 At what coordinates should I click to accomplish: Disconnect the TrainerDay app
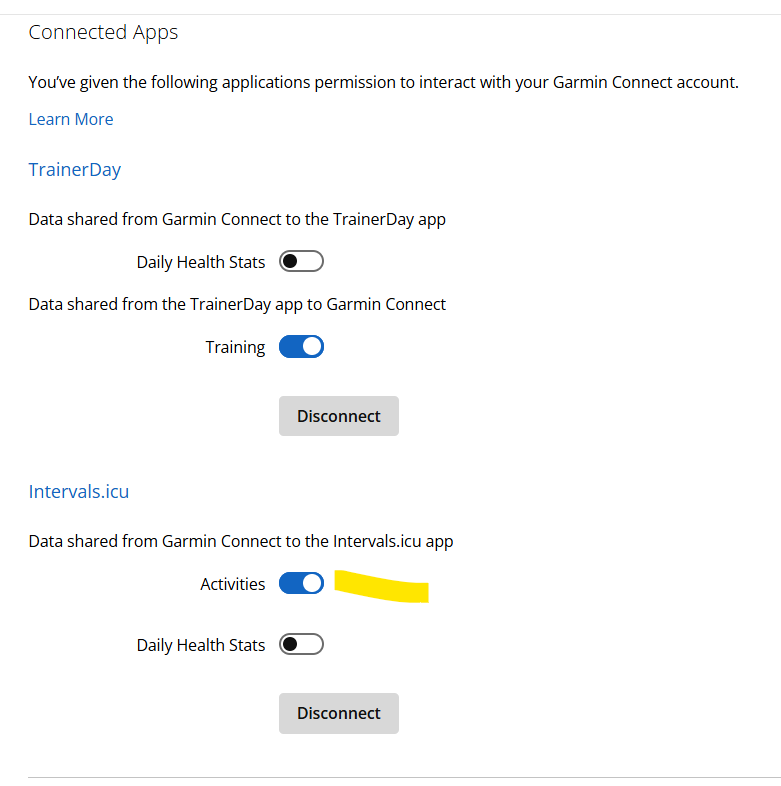(338, 416)
